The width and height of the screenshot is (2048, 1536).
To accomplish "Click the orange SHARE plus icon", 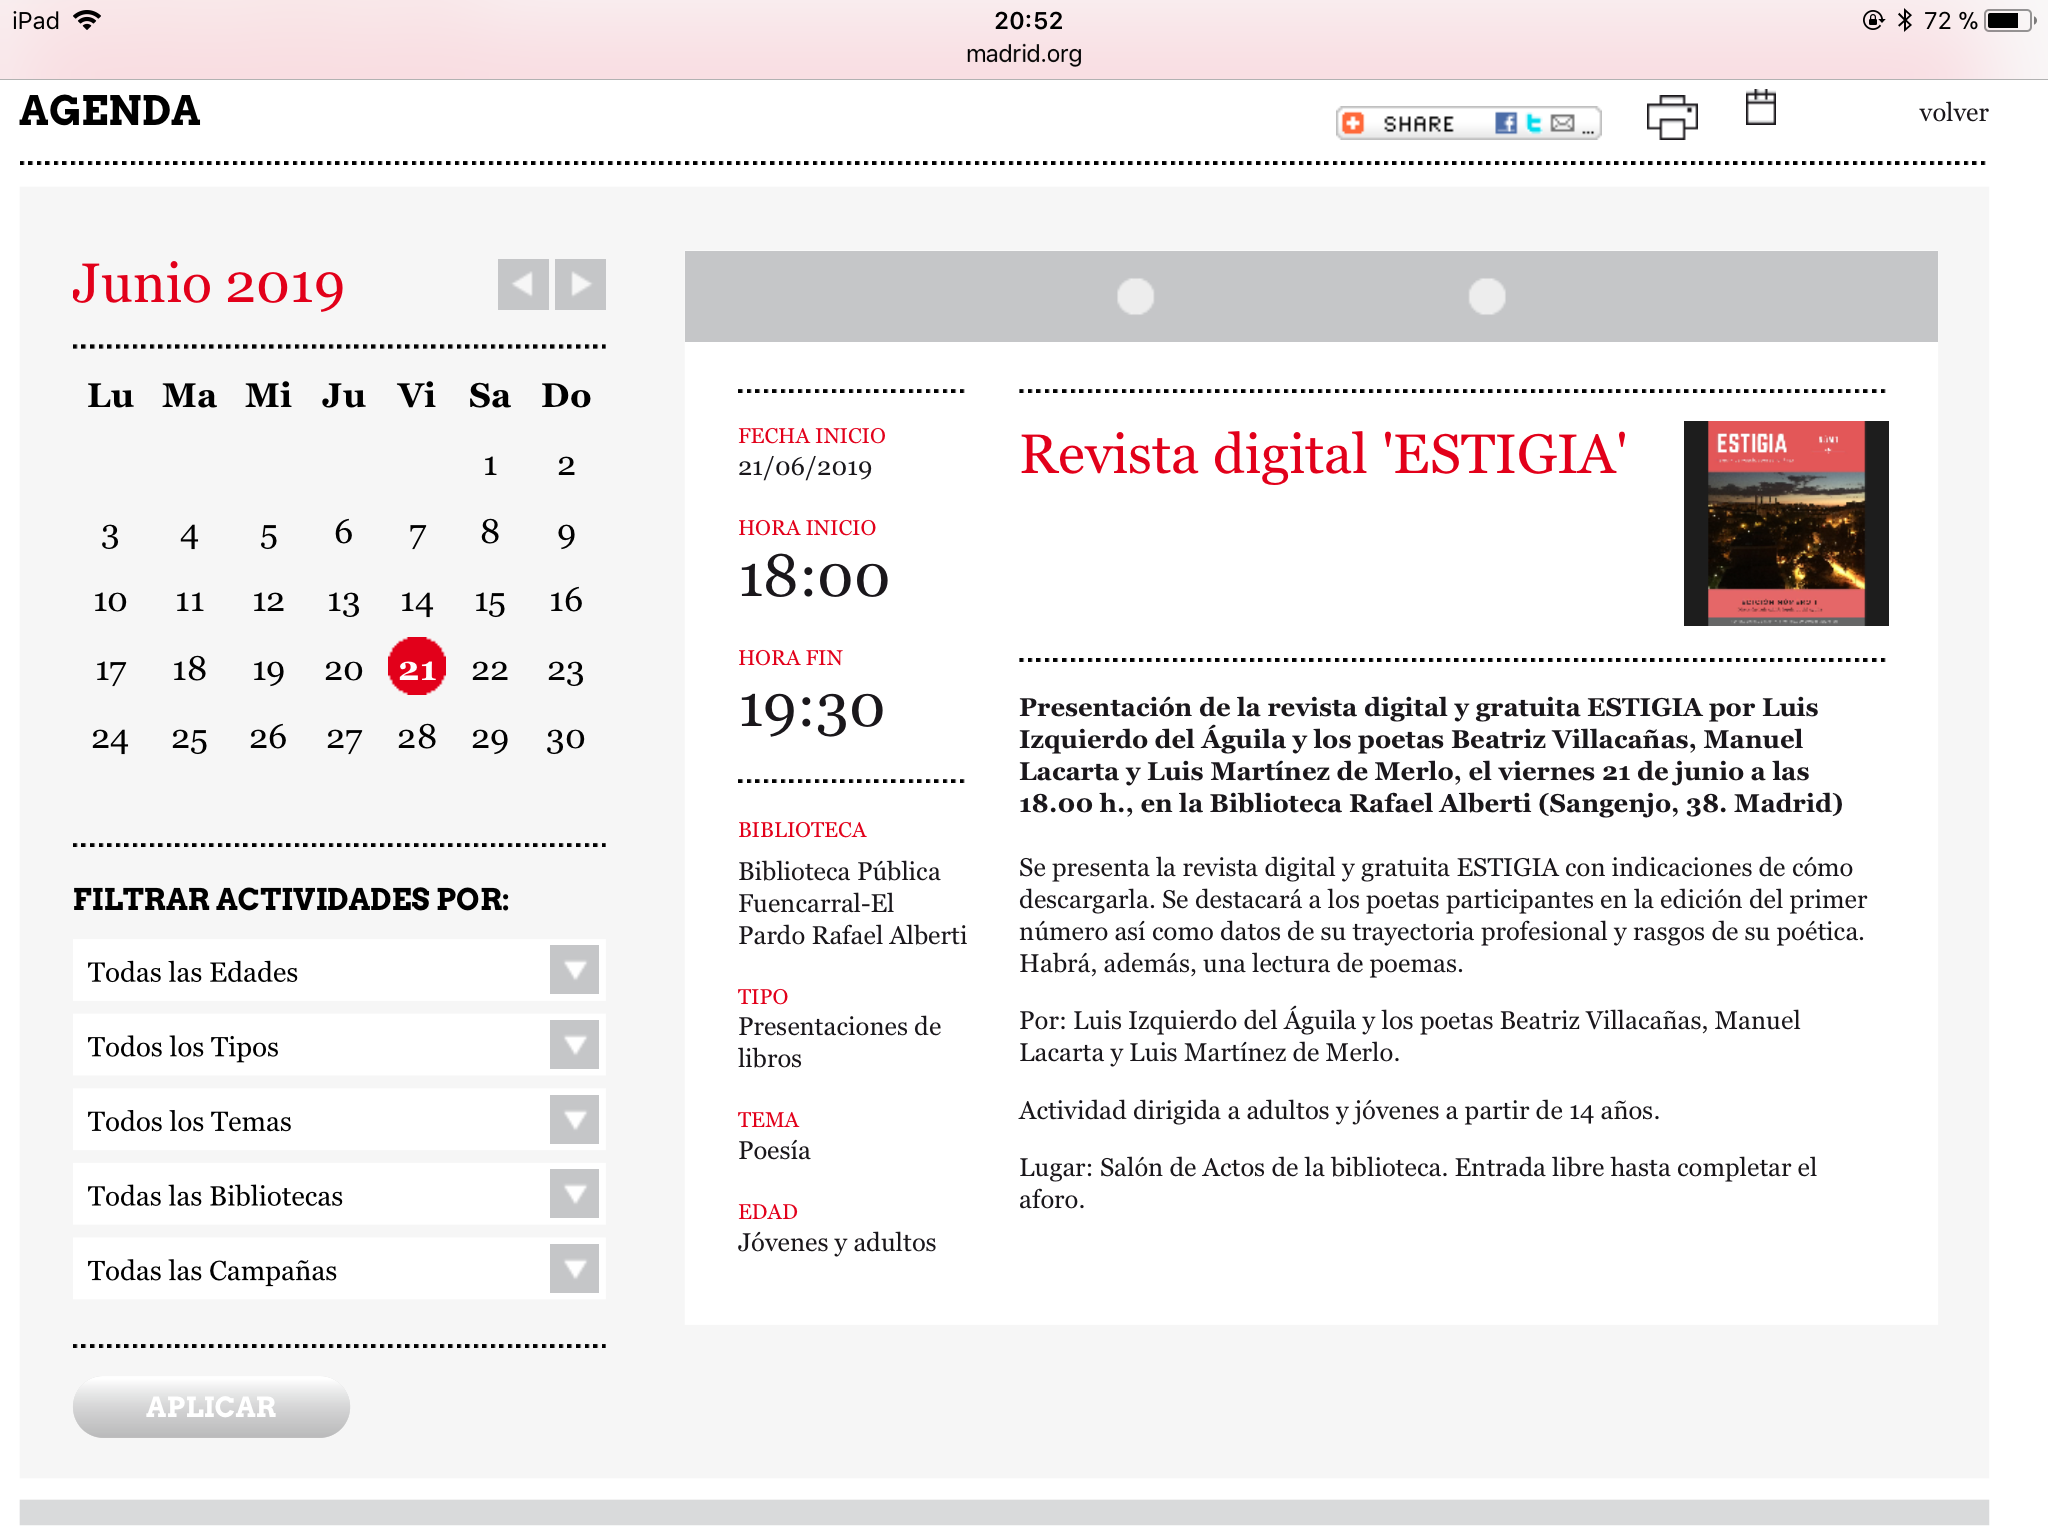I will tap(1354, 123).
